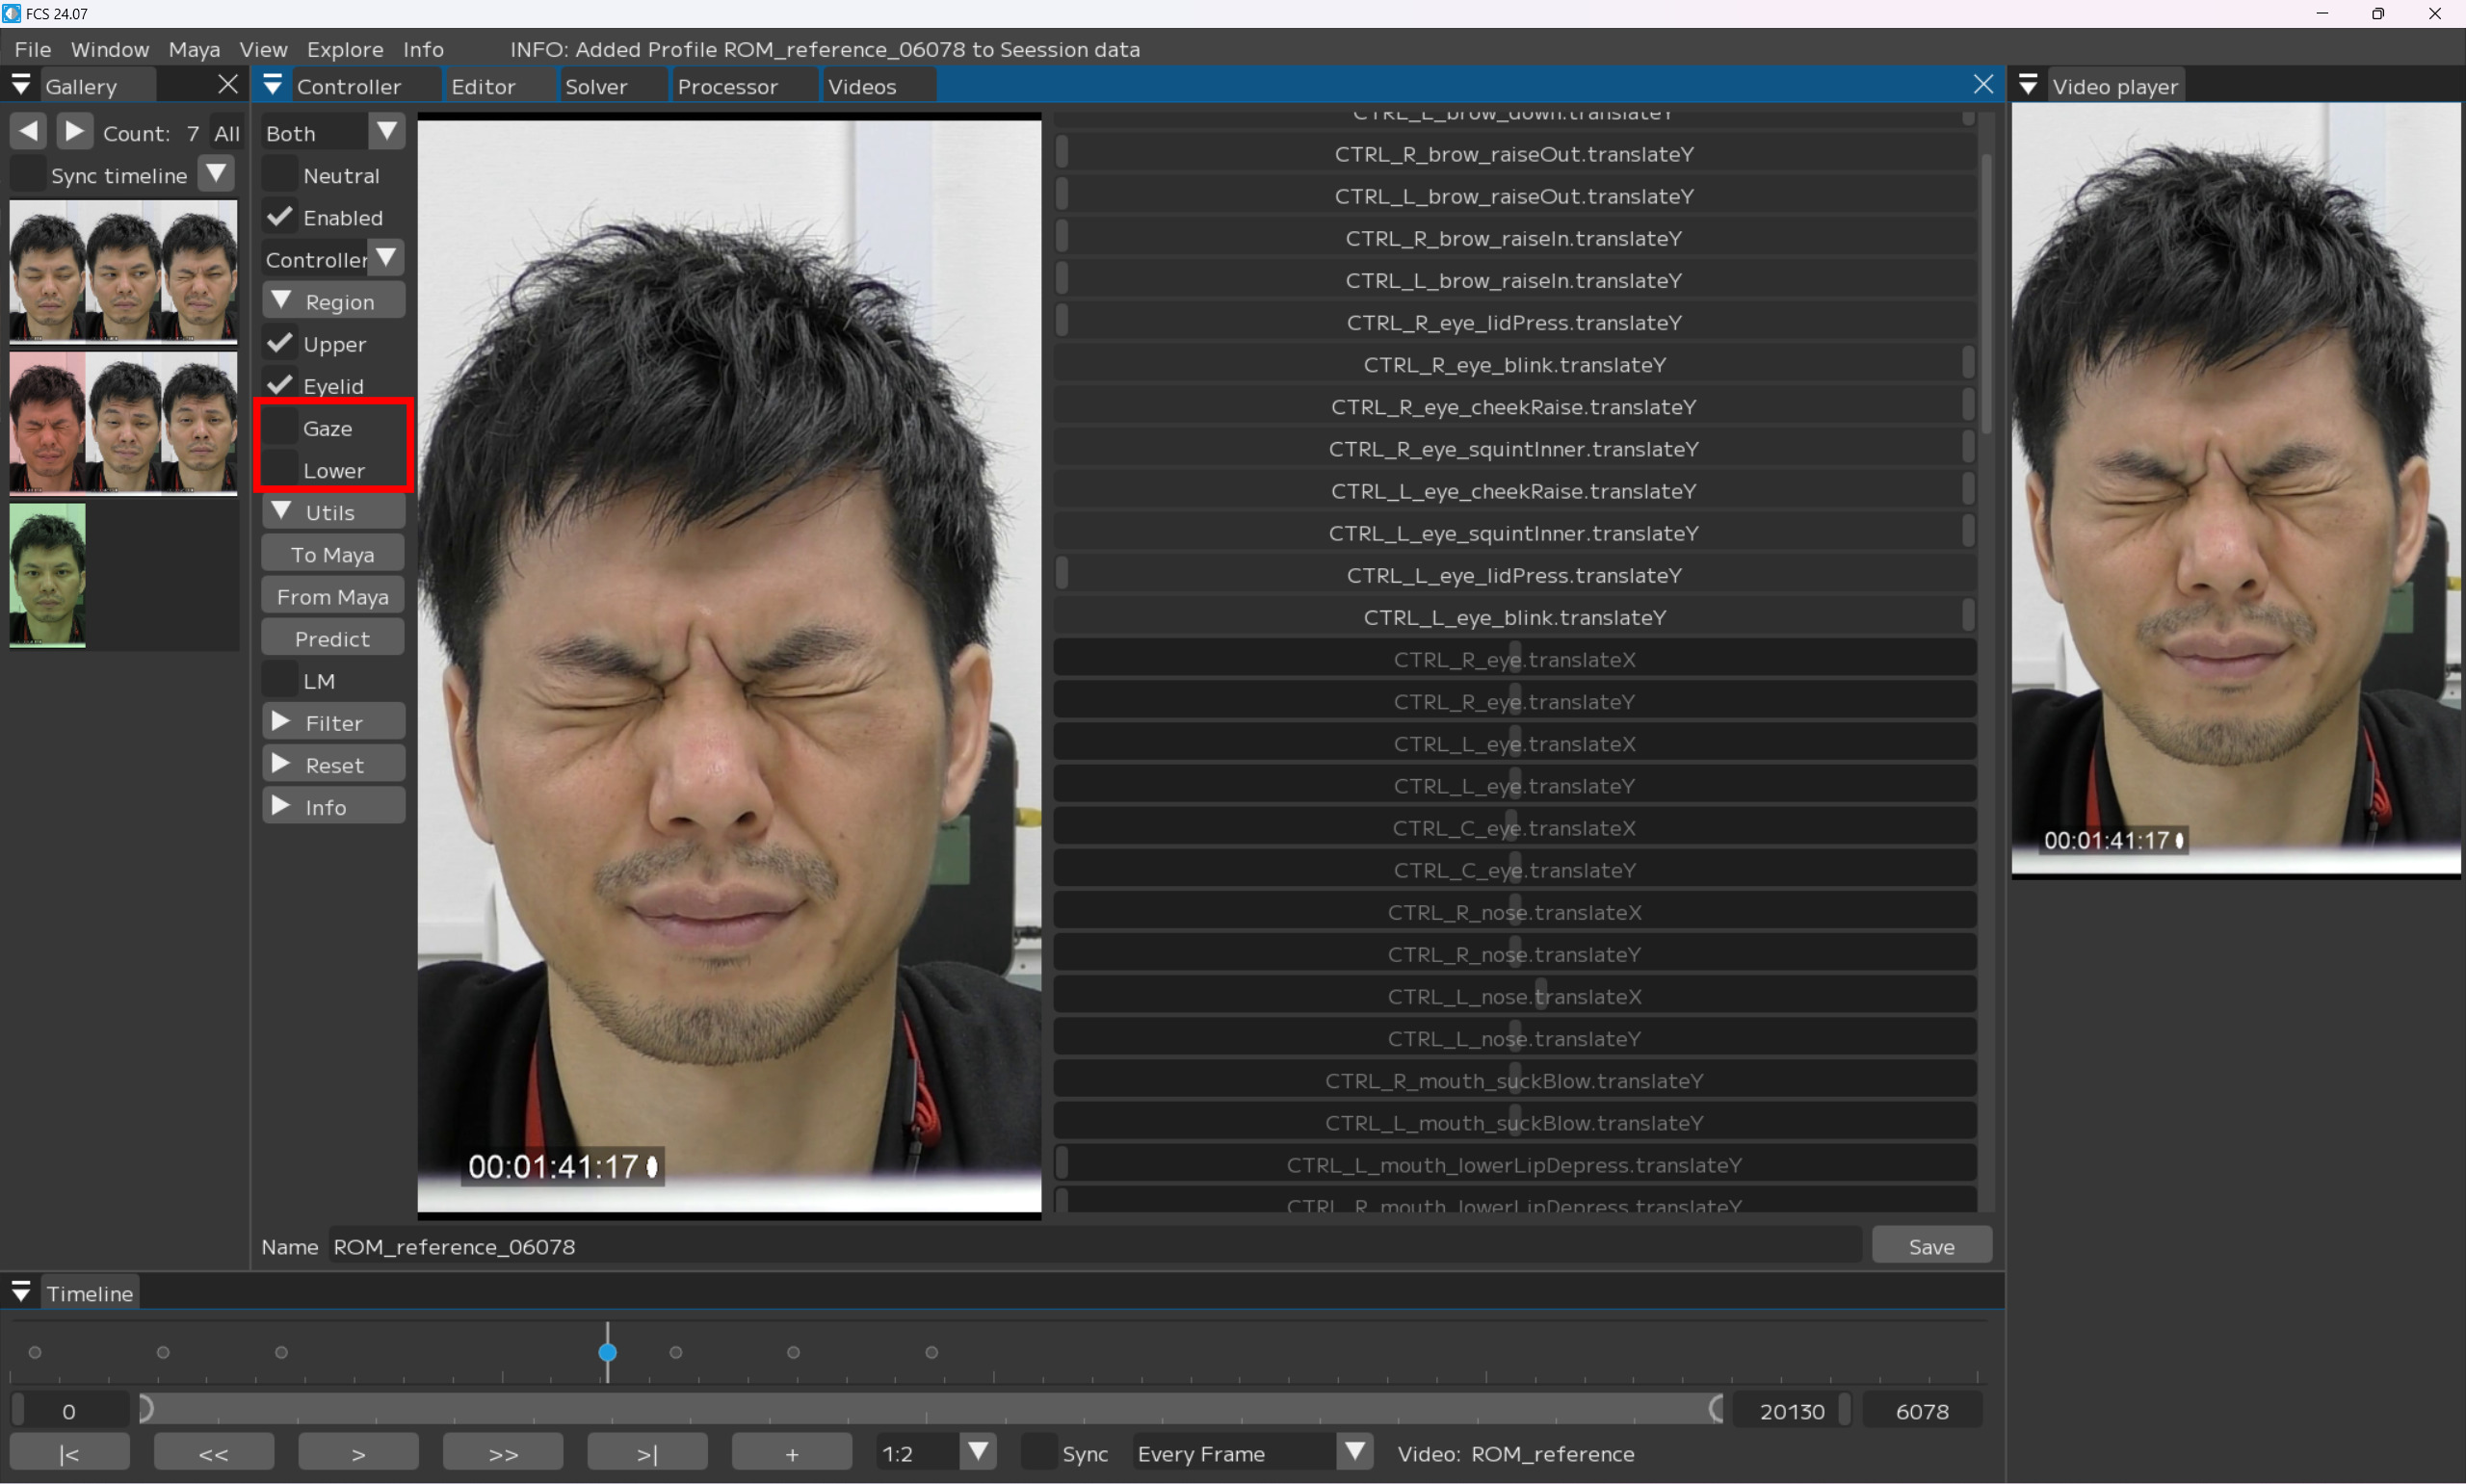2466x1484 pixels.
Task: Adjust the CTRL_R_eye_blink.translateY slider
Action: tap(1514, 365)
